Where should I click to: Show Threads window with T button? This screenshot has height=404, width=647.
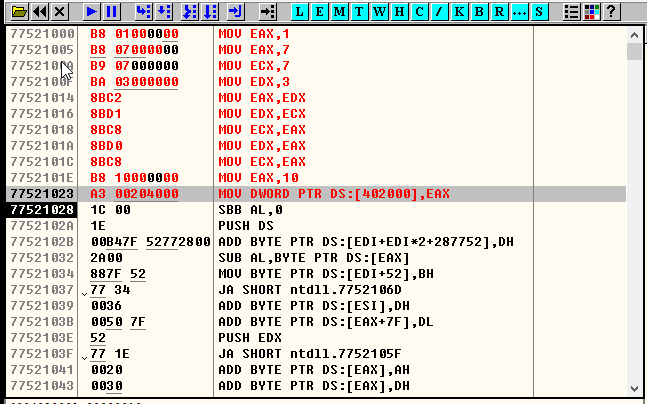359,12
